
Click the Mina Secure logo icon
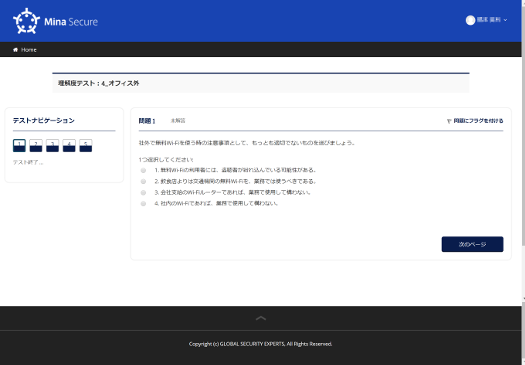coord(26,21)
